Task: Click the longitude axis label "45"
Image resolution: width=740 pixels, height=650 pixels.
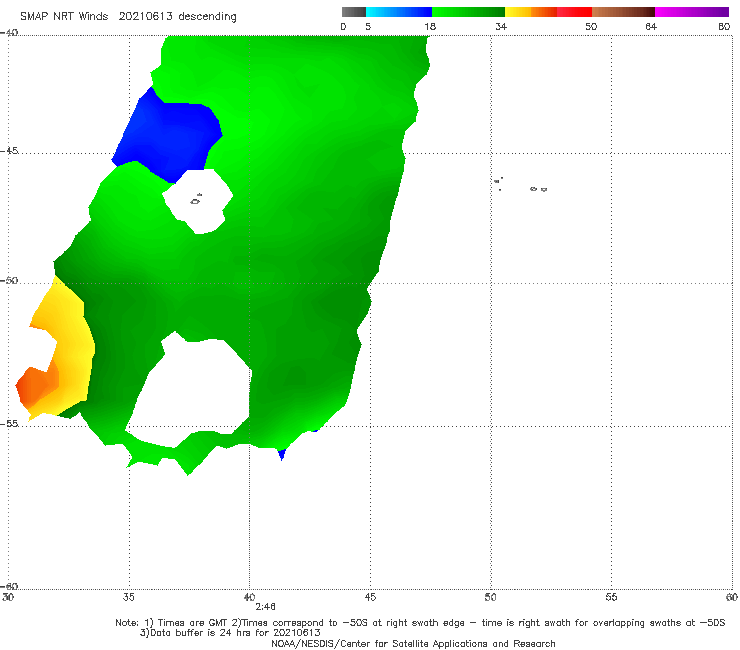Action: point(370,597)
